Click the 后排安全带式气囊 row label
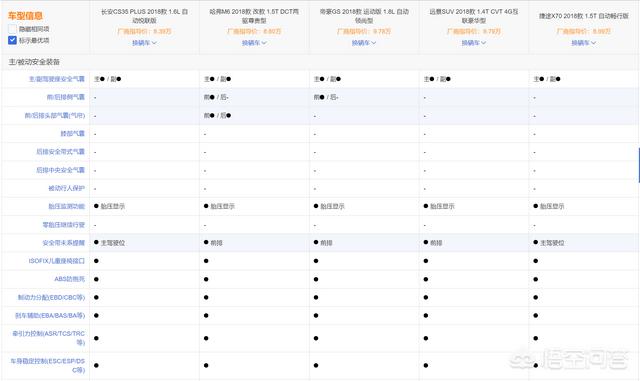The width and height of the screenshot is (640, 381). point(60,152)
